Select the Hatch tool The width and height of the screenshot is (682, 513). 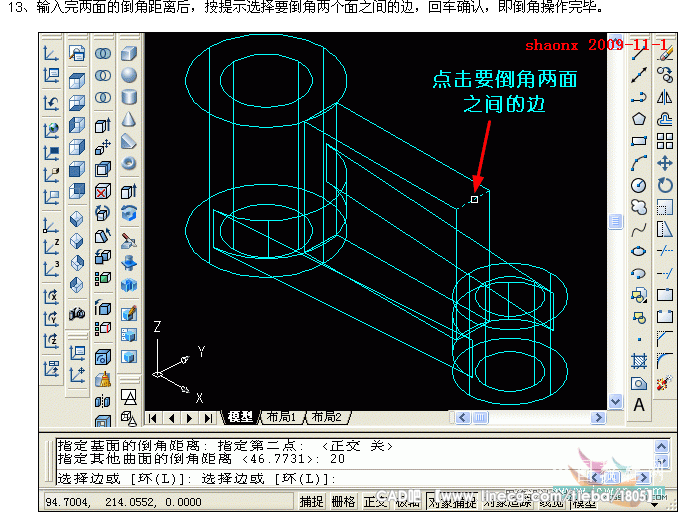(639, 361)
